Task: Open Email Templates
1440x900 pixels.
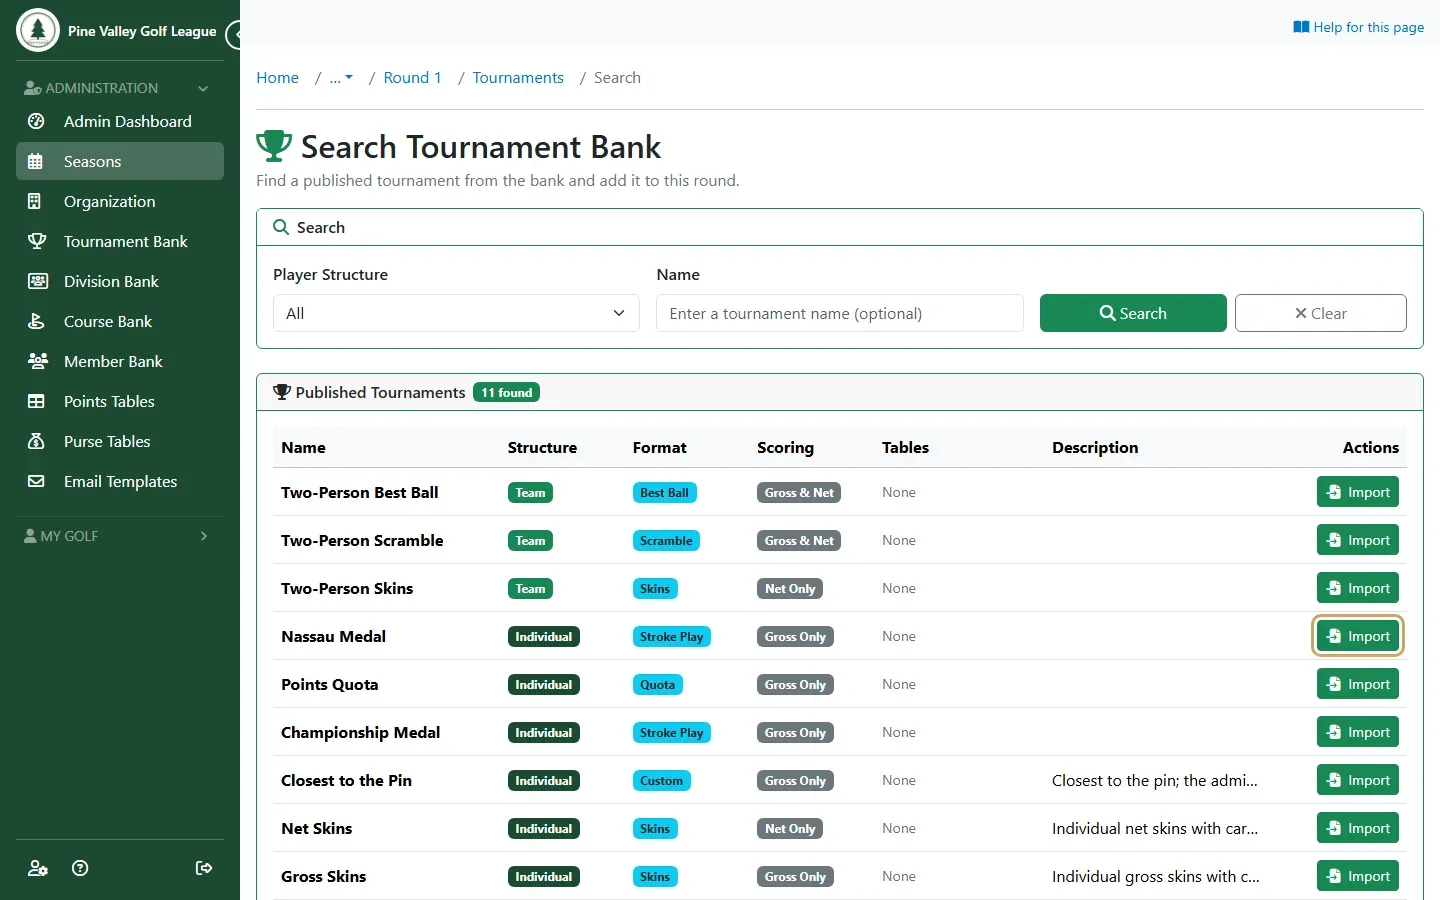Action: [120, 481]
